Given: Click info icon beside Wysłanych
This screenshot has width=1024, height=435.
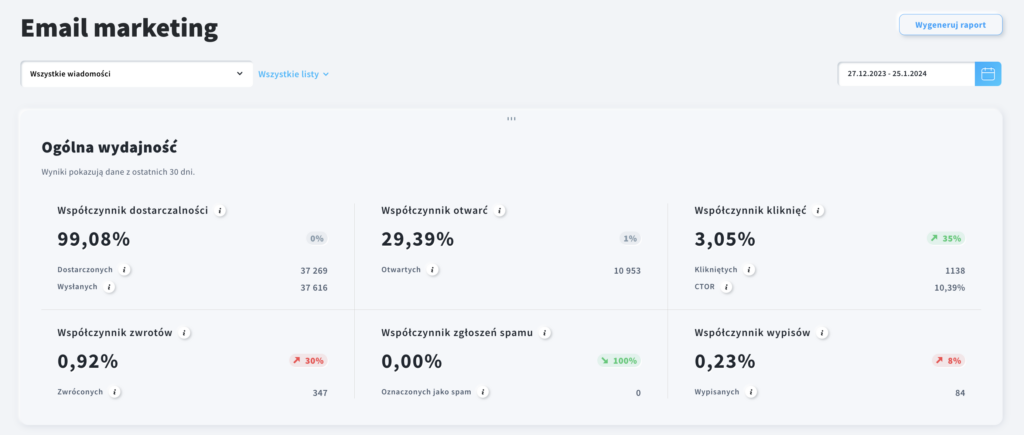Looking at the screenshot, I should pyautogui.click(x=109, y=287).
